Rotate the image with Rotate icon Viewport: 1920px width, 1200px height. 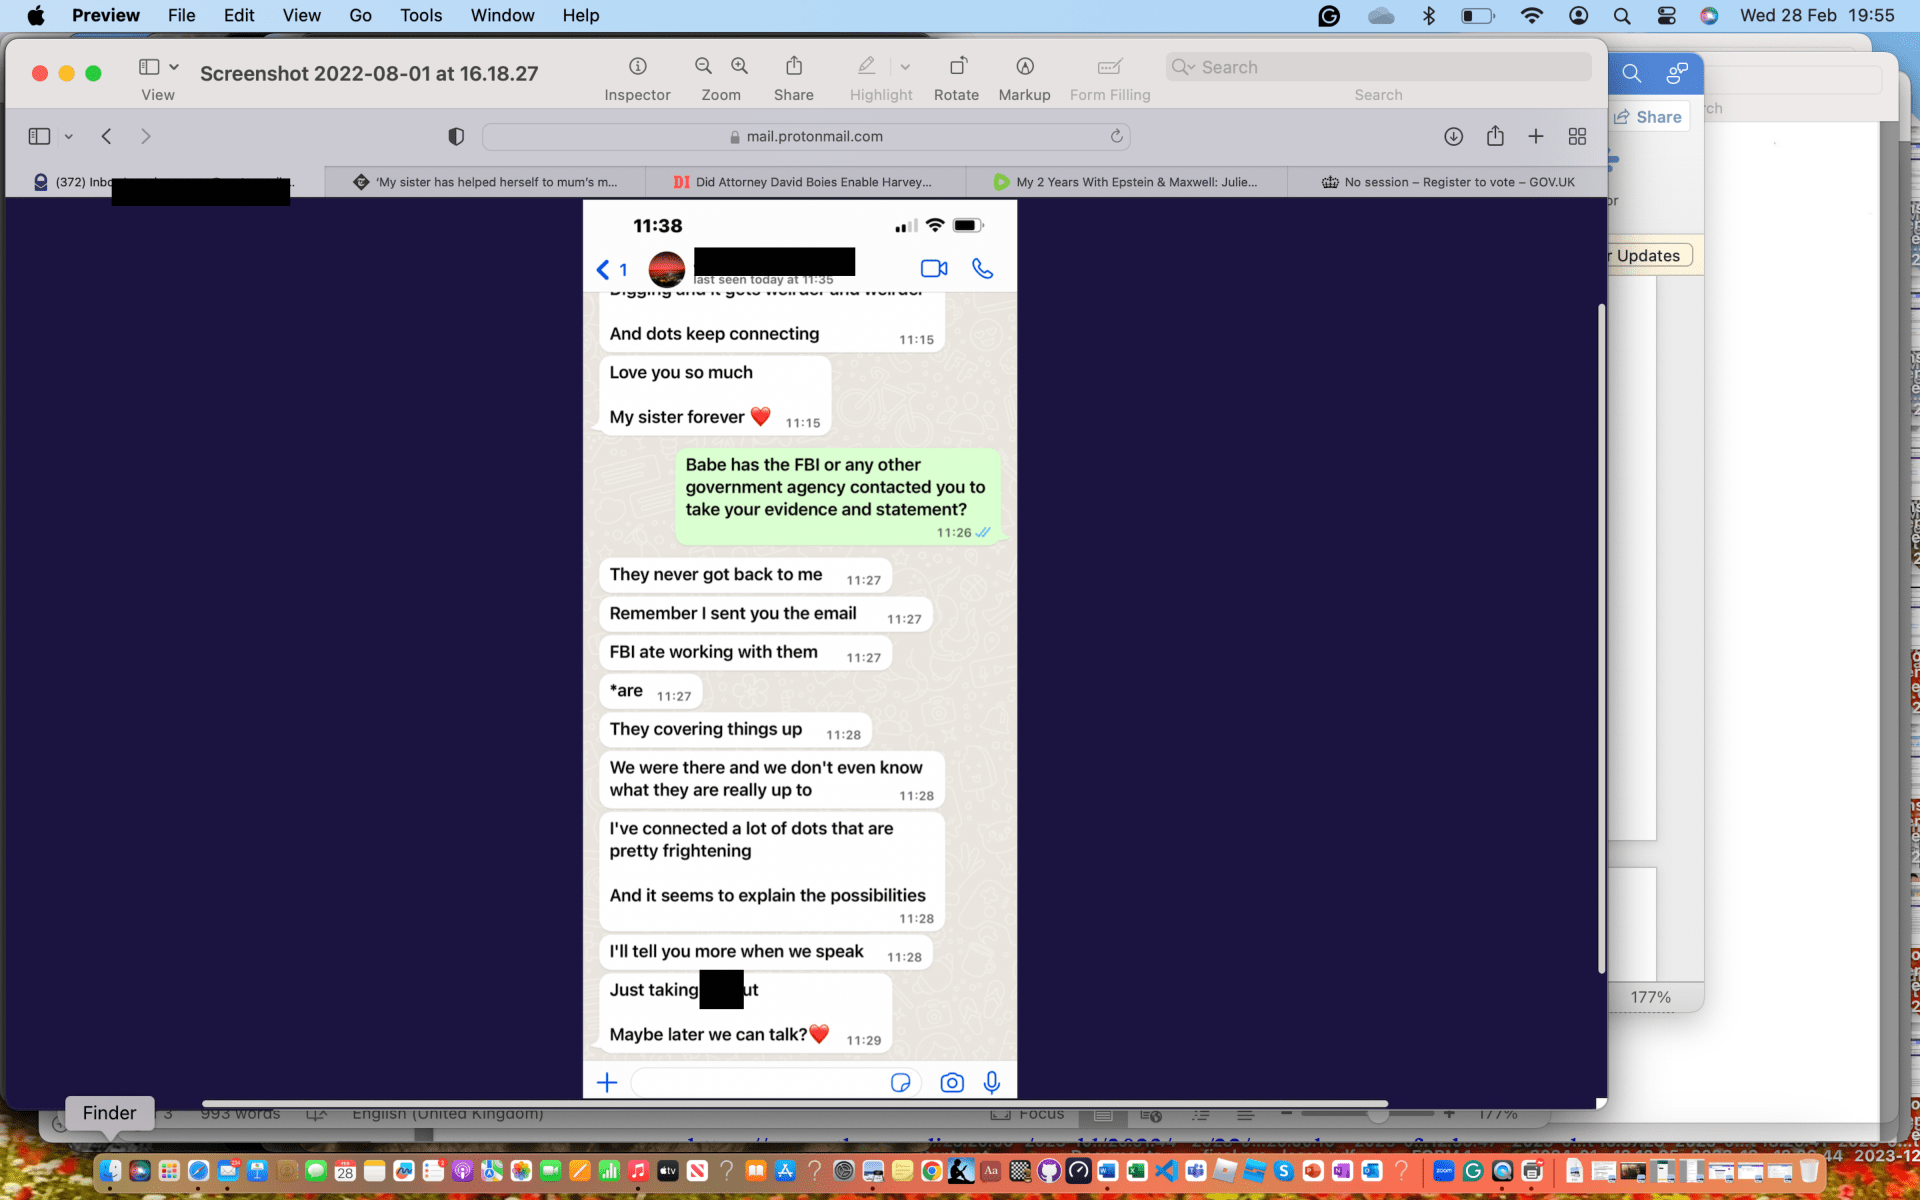point(956,66)
